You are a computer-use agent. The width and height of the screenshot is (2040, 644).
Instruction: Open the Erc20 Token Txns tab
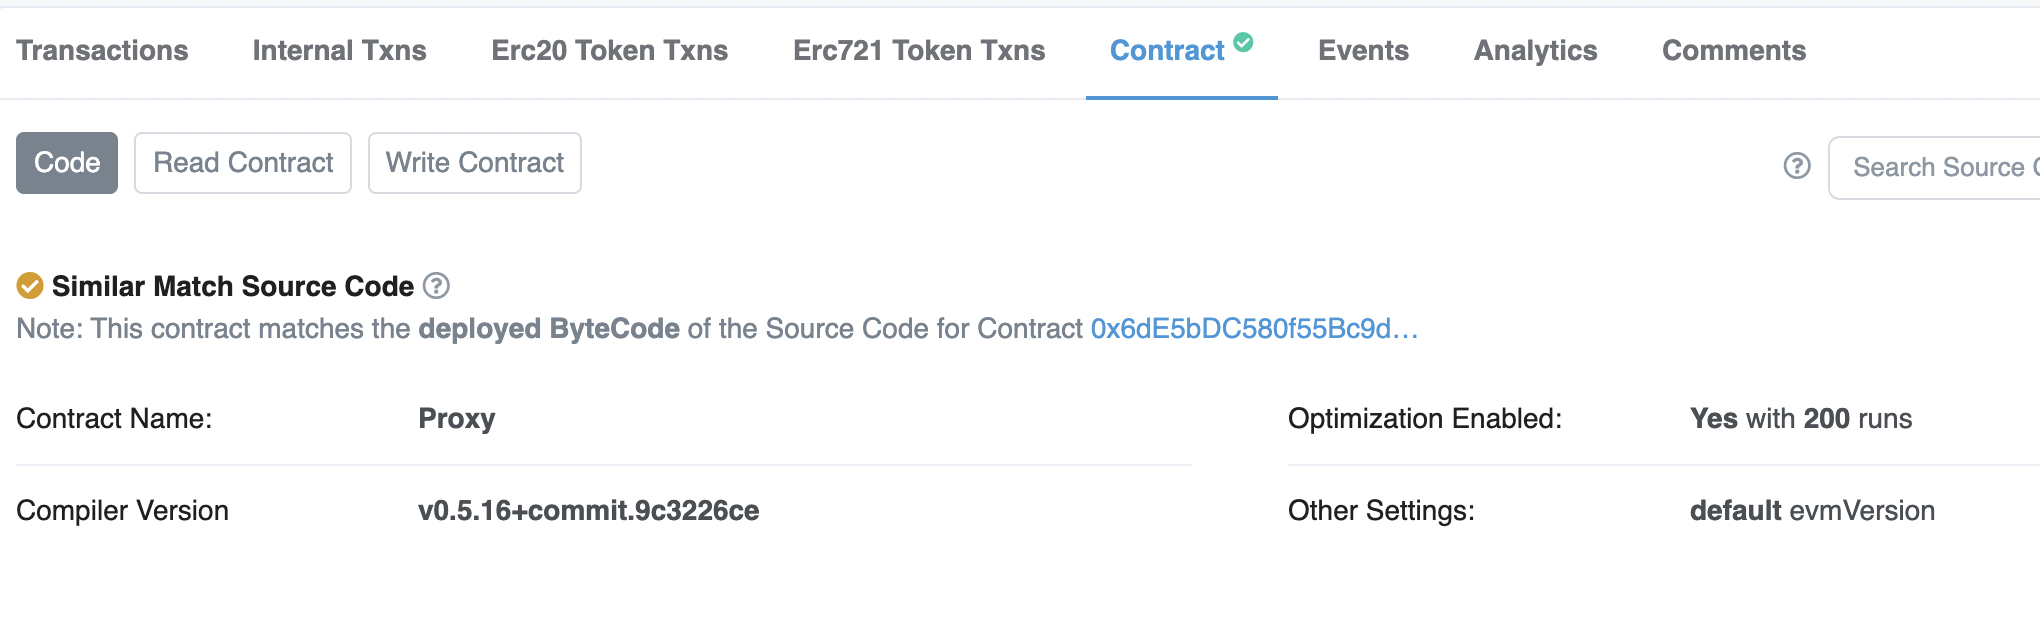[609, 51]
